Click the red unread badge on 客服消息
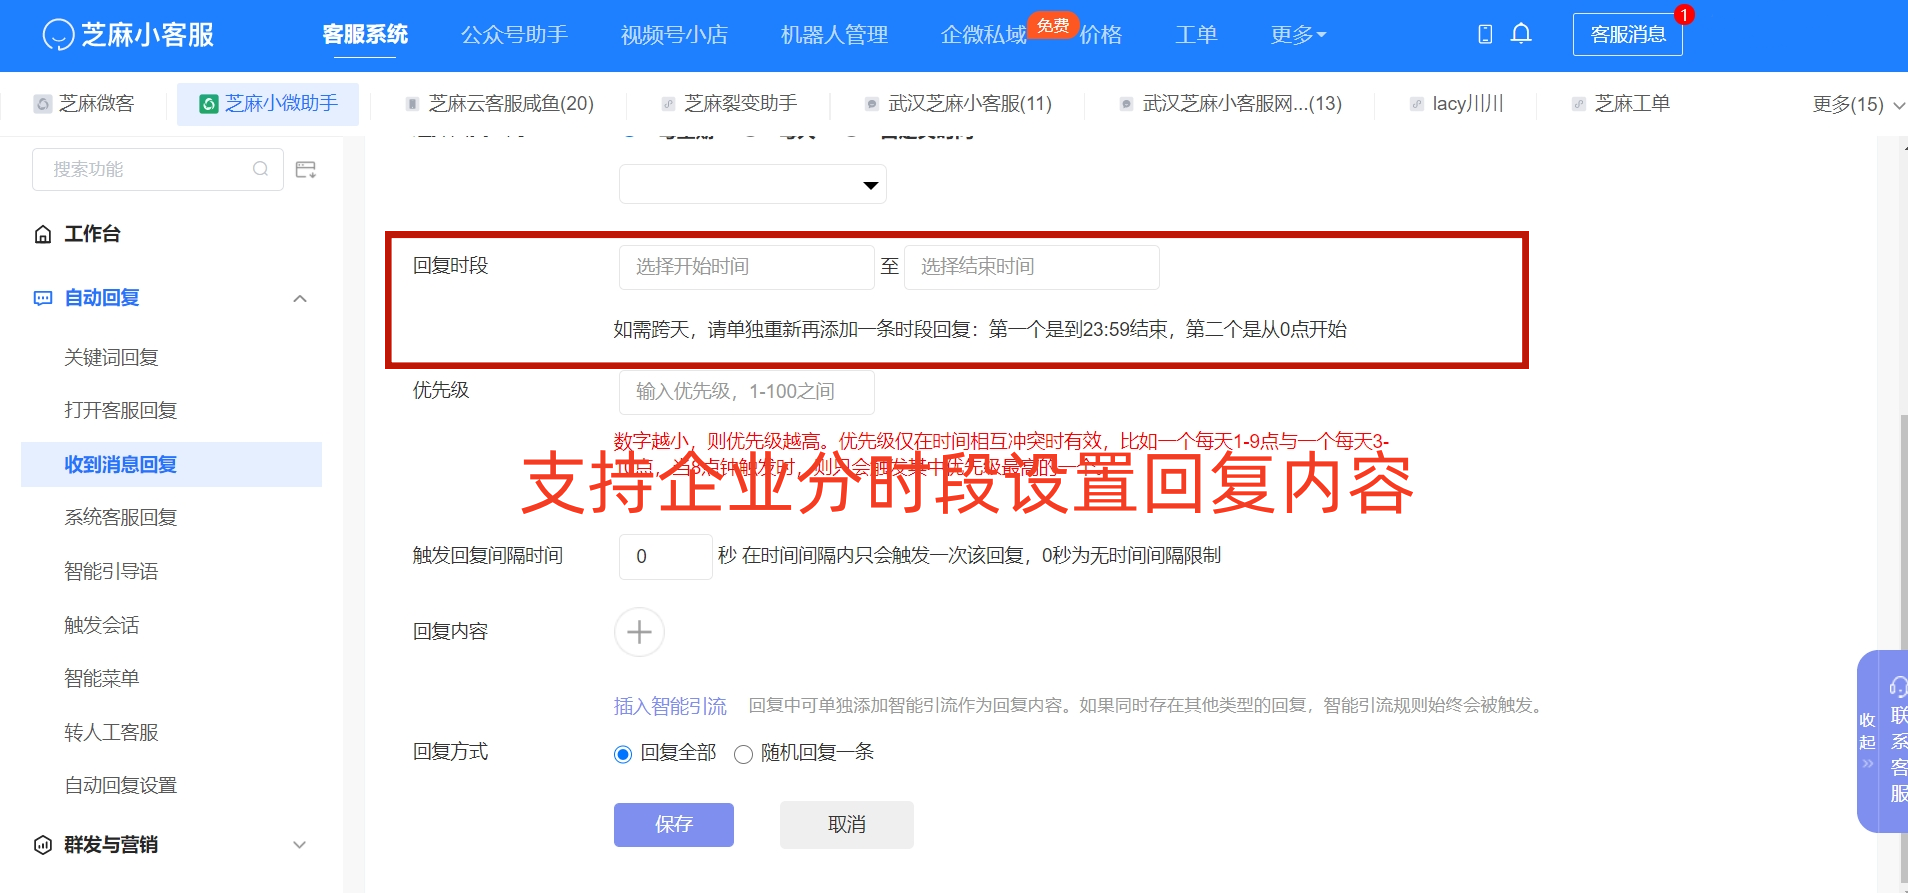The height and width of the screenshot is (893, 1908). pyautogui.click(x=1685, y=15)
